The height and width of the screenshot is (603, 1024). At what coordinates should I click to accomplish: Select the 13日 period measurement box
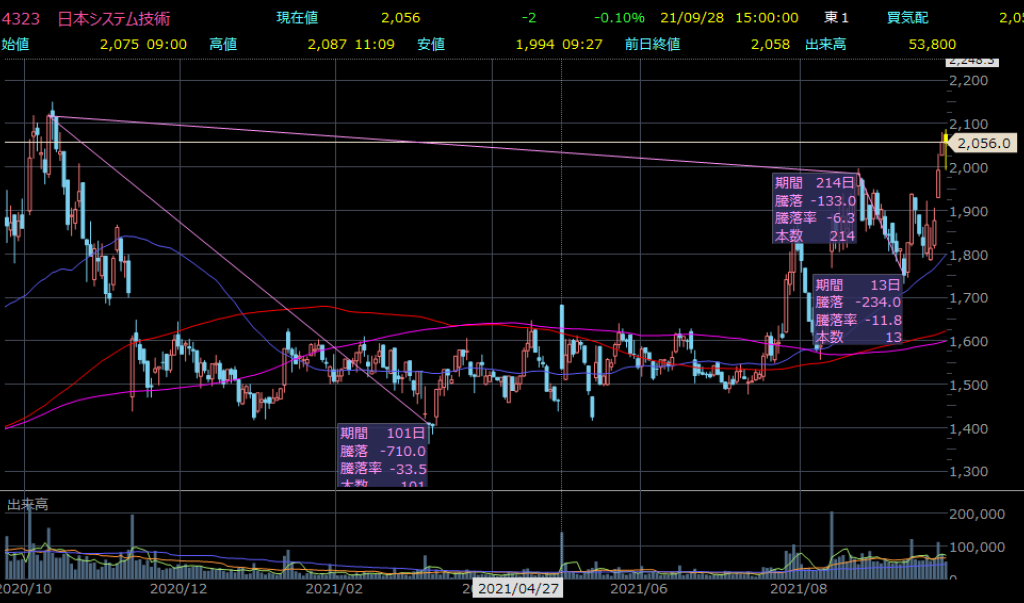(x=860, y=311)
